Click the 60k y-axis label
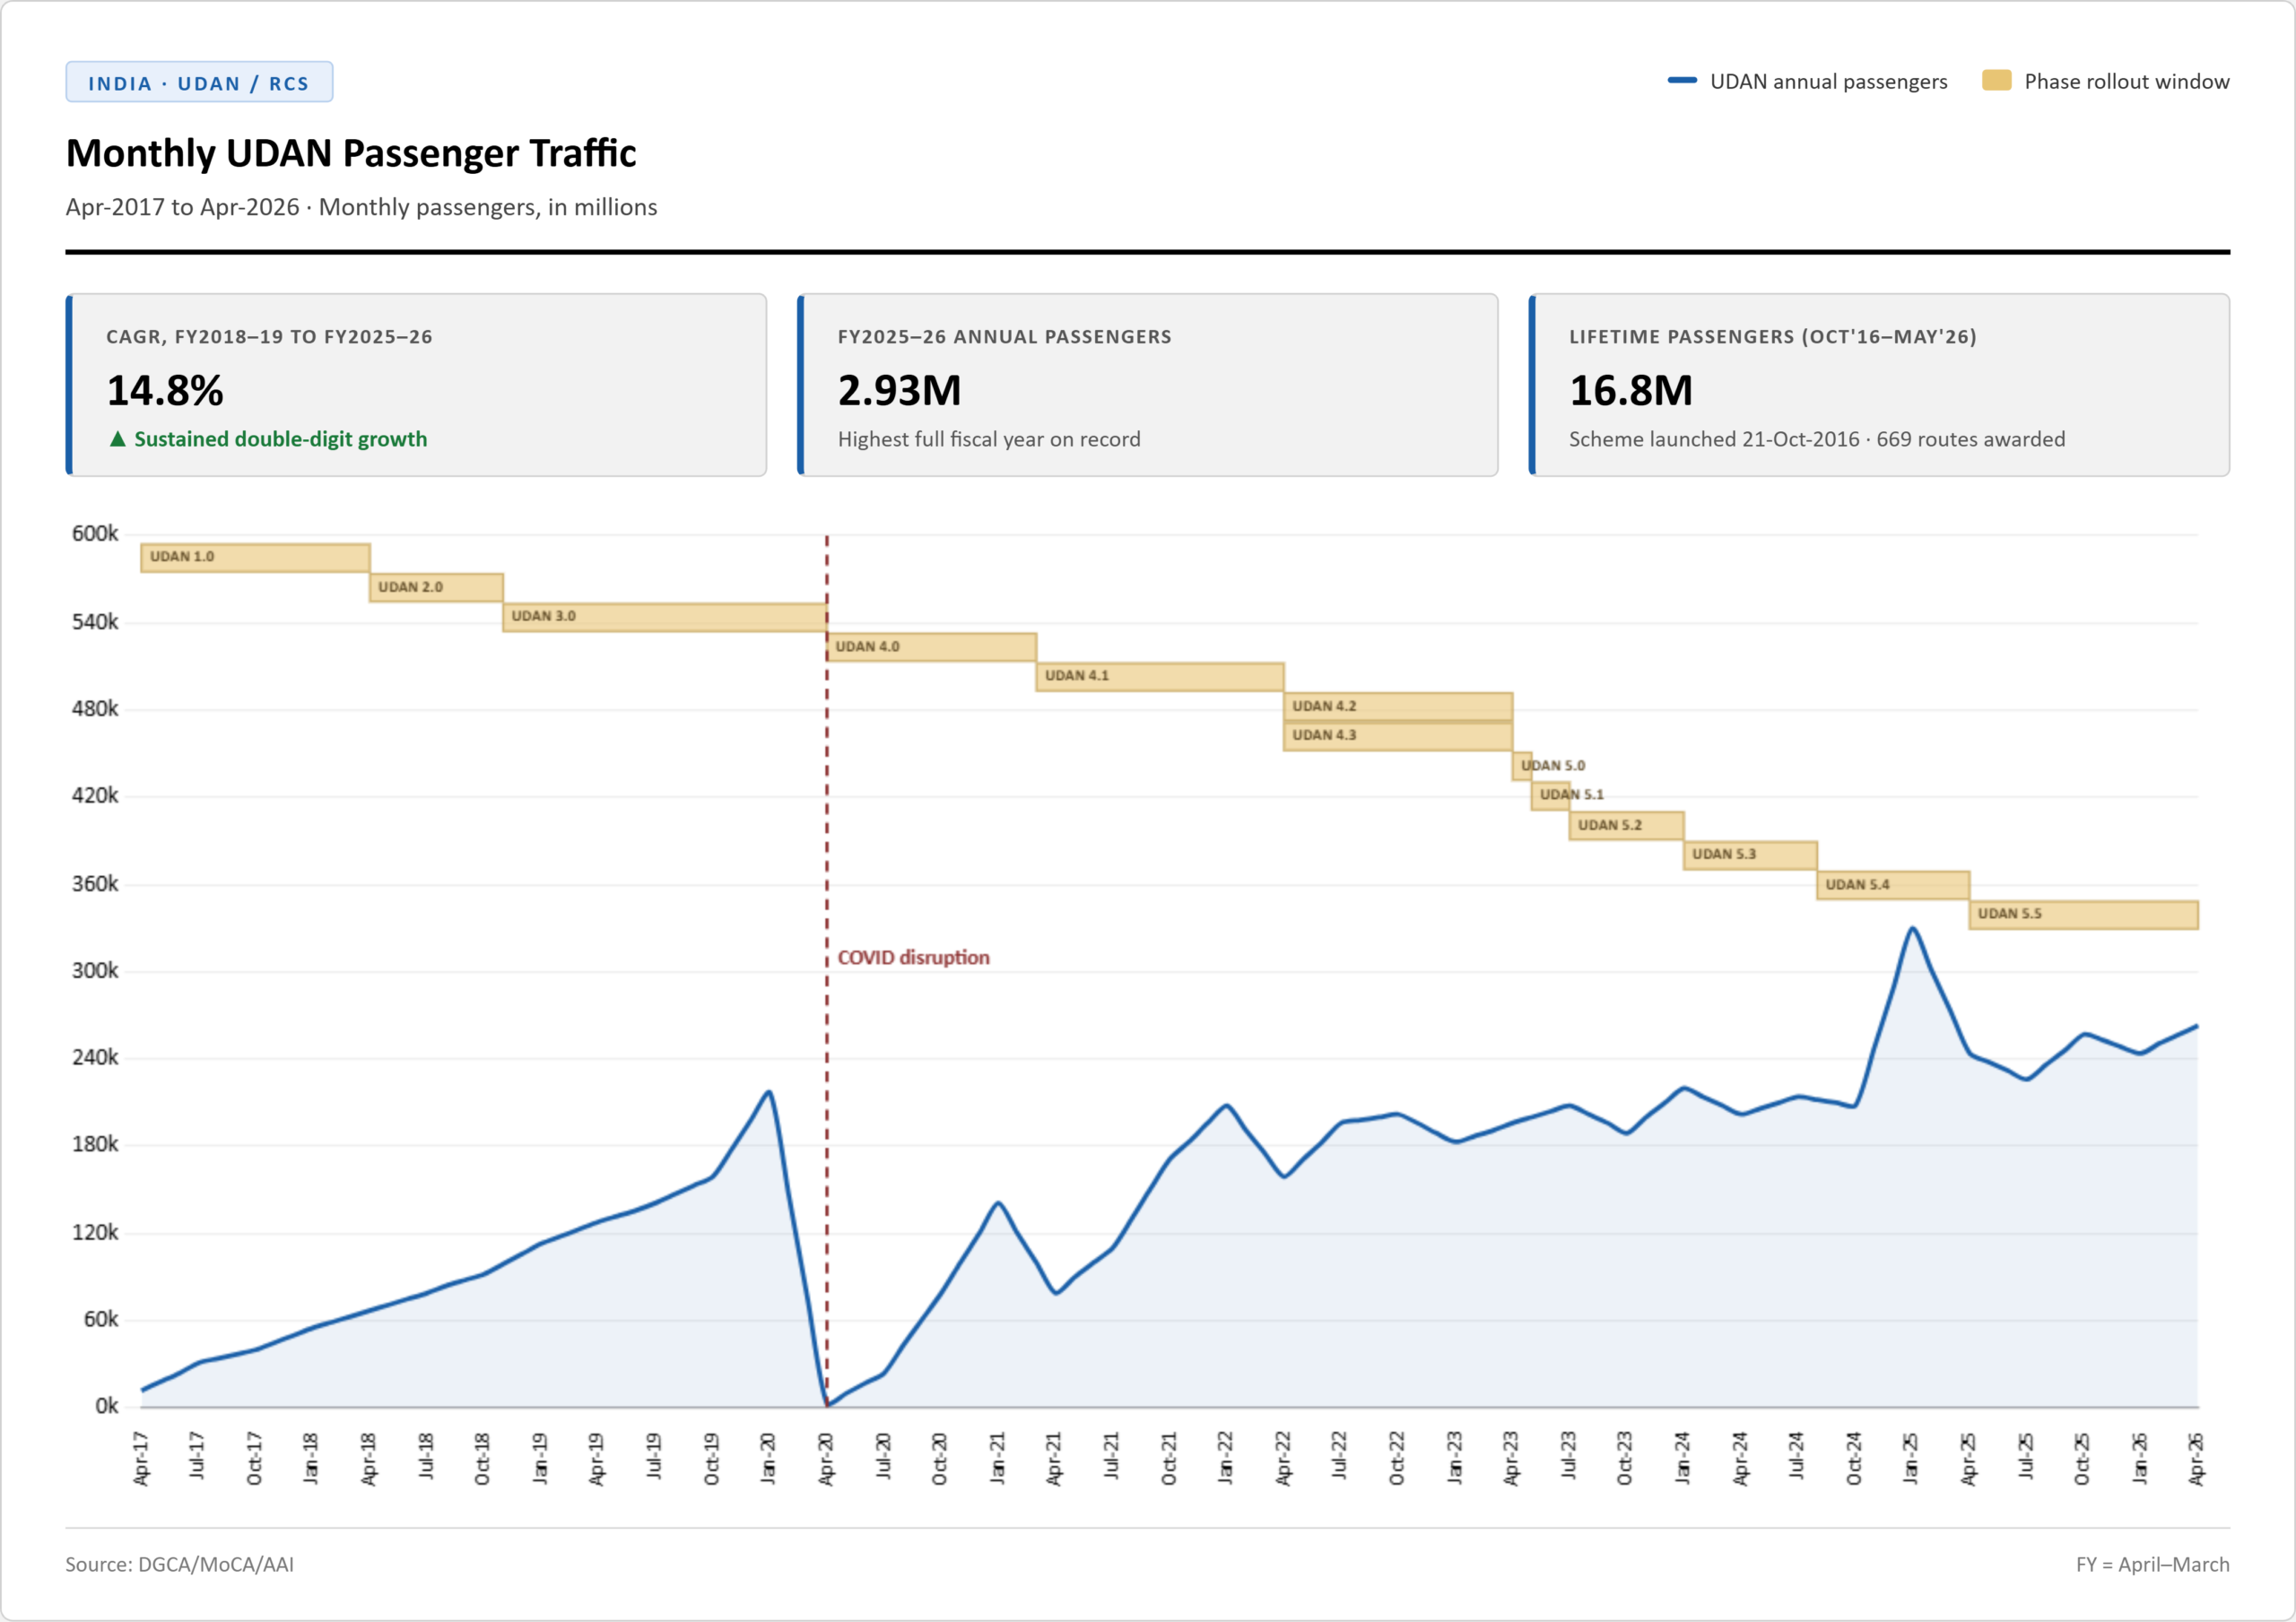Image resolution: width=2296 pixels, height=1622 pixels. pyautogui.click(x=101, y=1320)
